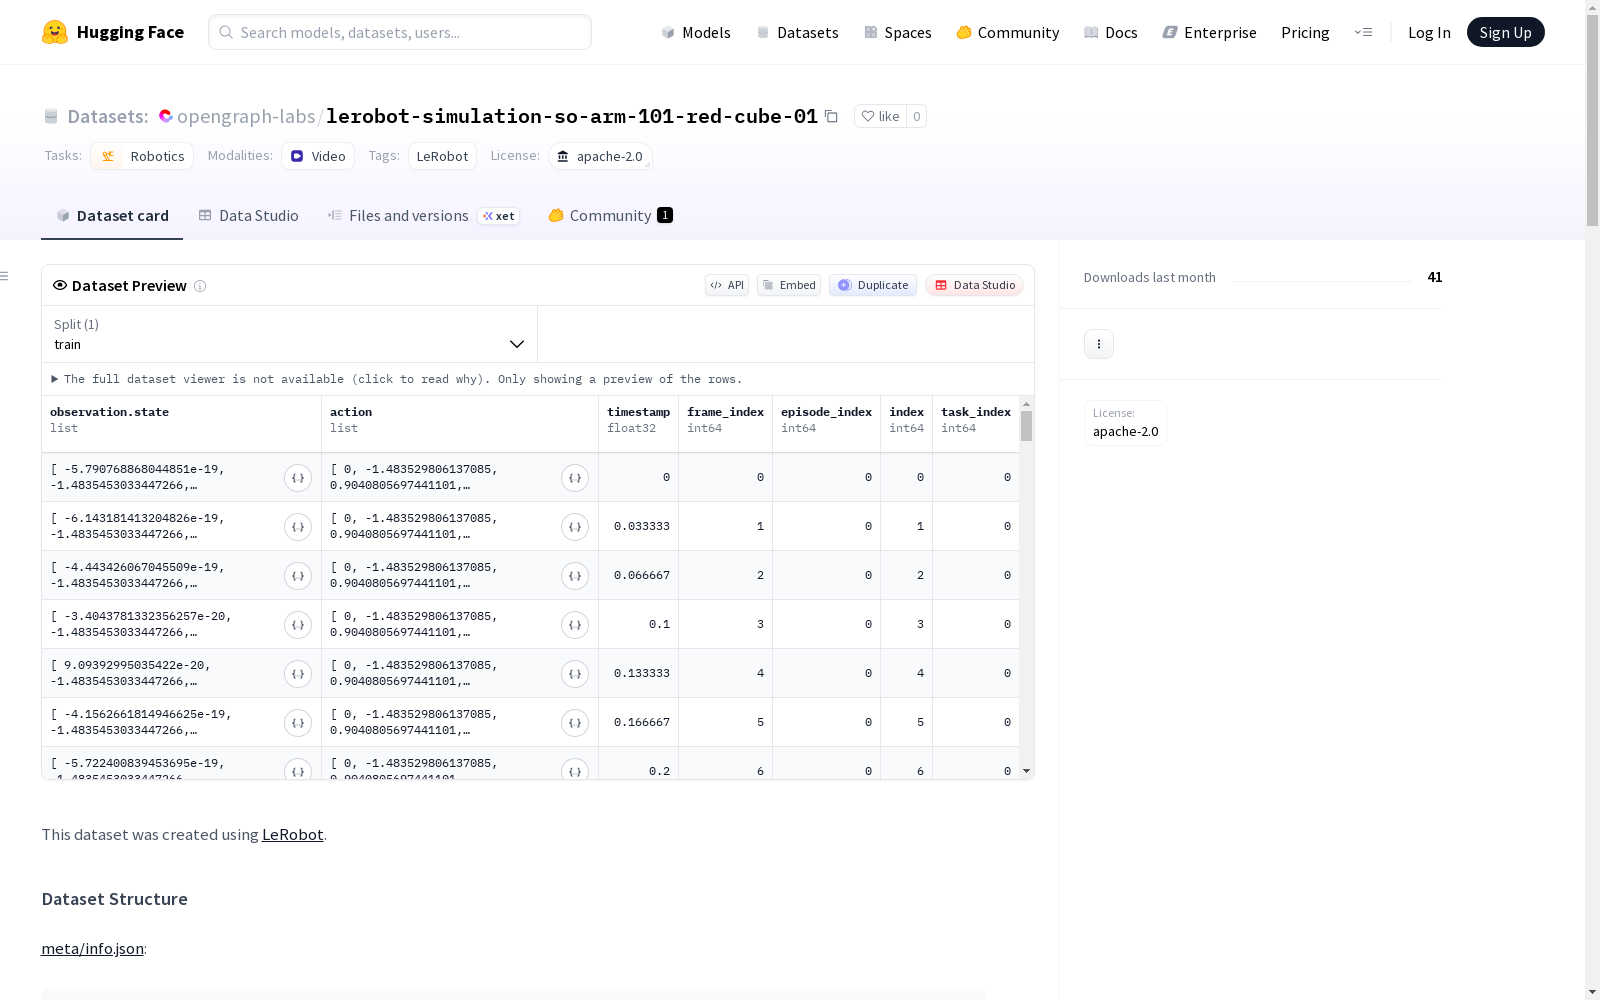Screen dimensions: 1600x1000
Task: Open Community in top navigation
Action: tap(1008, 32)
